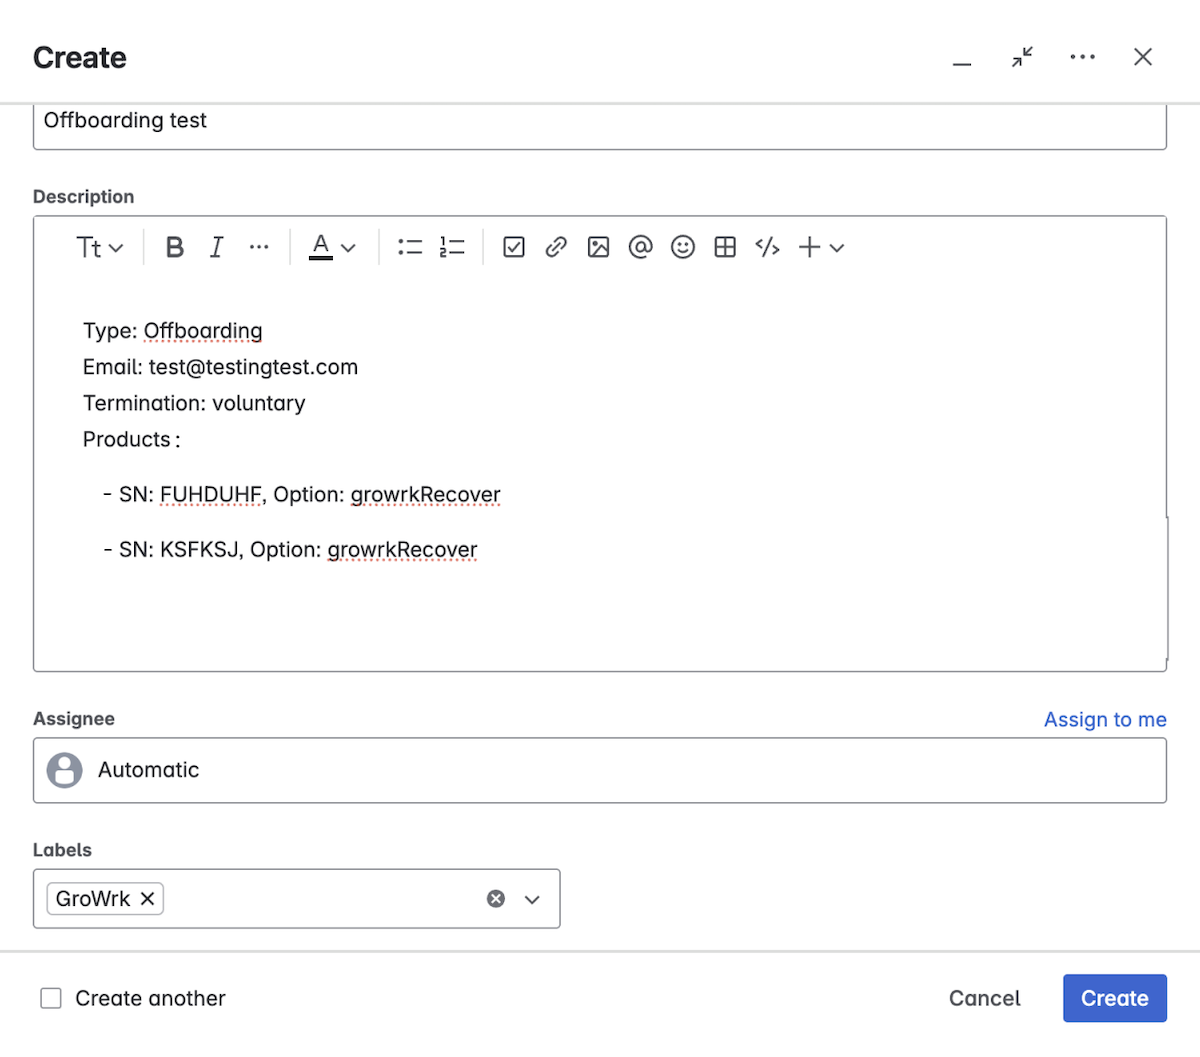Insert a table into the description
Viewport: 1200px width, 1057px height.
tap(724, 247)
